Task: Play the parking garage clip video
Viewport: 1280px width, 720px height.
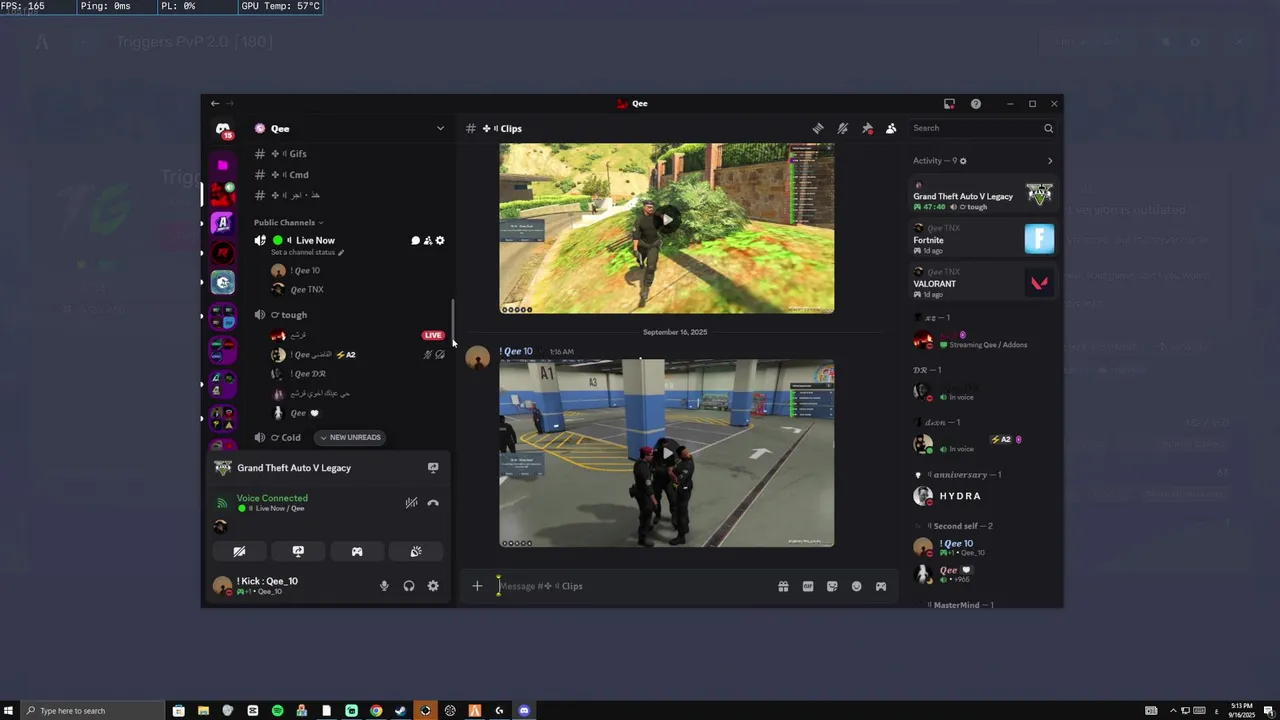Action: [x=667, y=453]
